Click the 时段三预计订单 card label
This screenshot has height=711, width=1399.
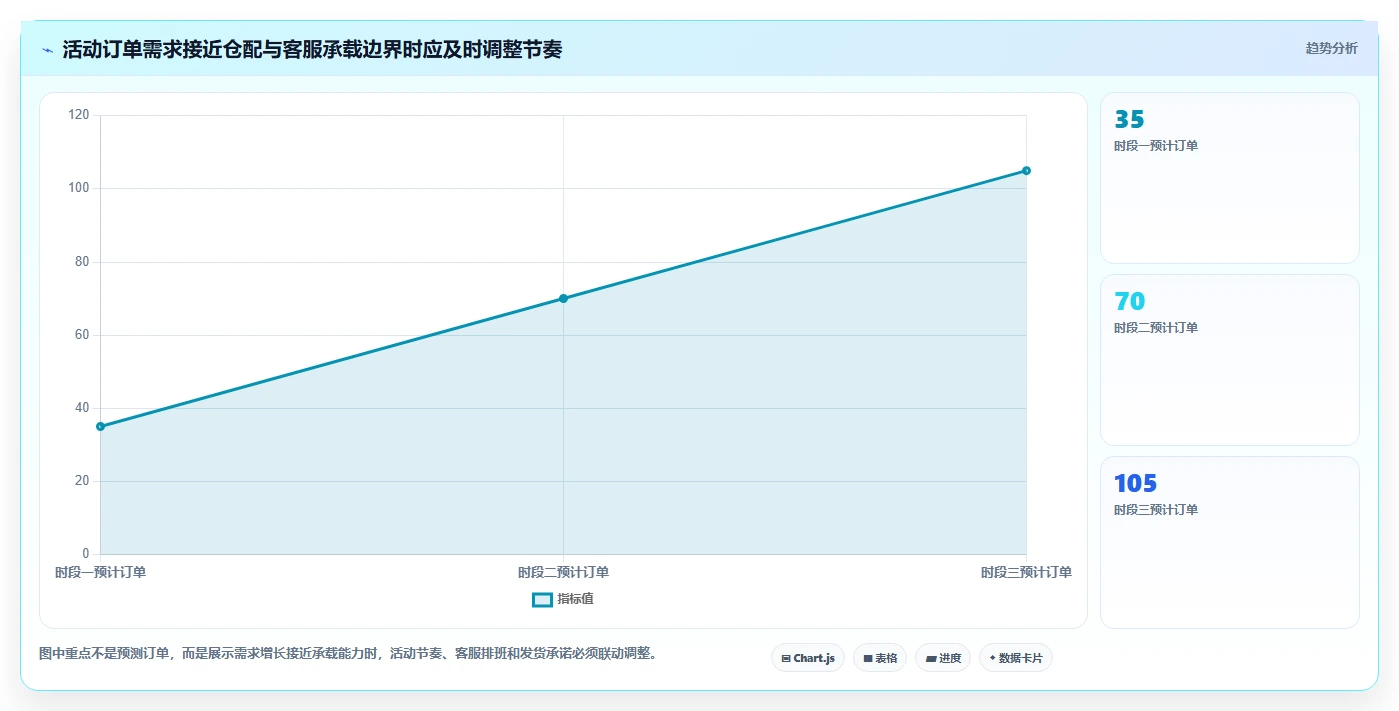[1156, 510]
